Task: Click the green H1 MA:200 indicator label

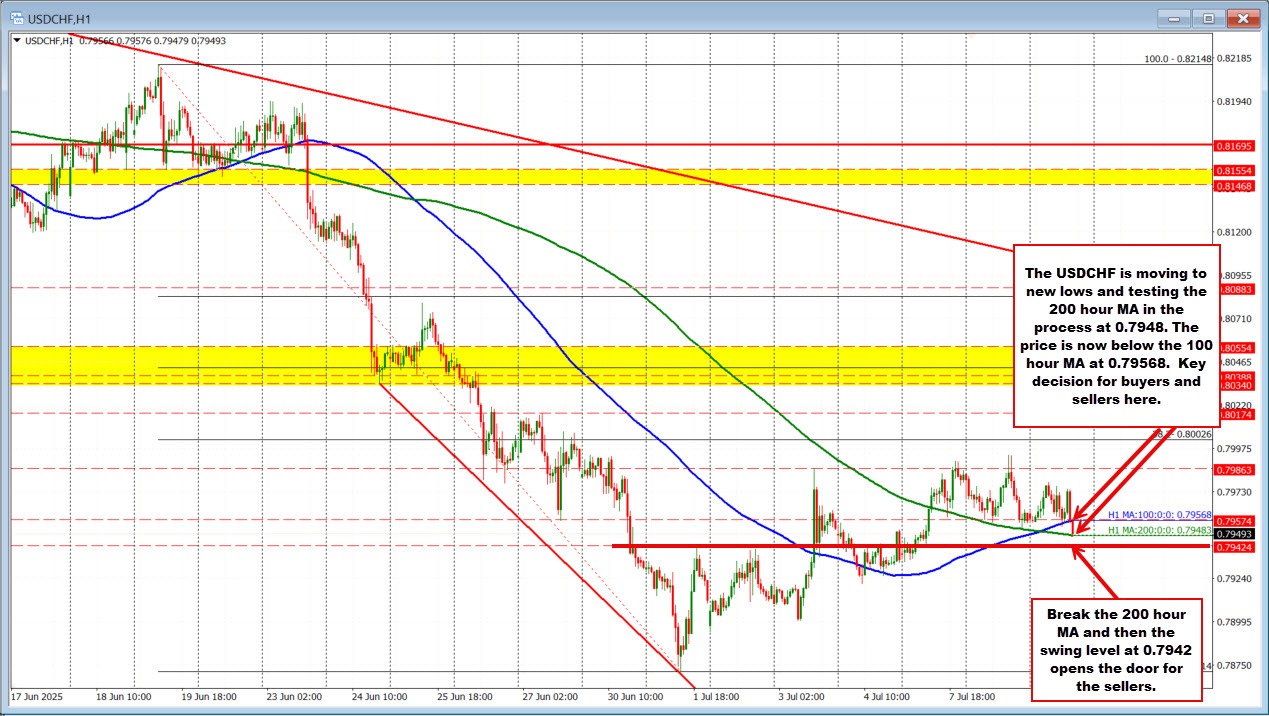Action: pyautogui.click(x=1160, y=530)
